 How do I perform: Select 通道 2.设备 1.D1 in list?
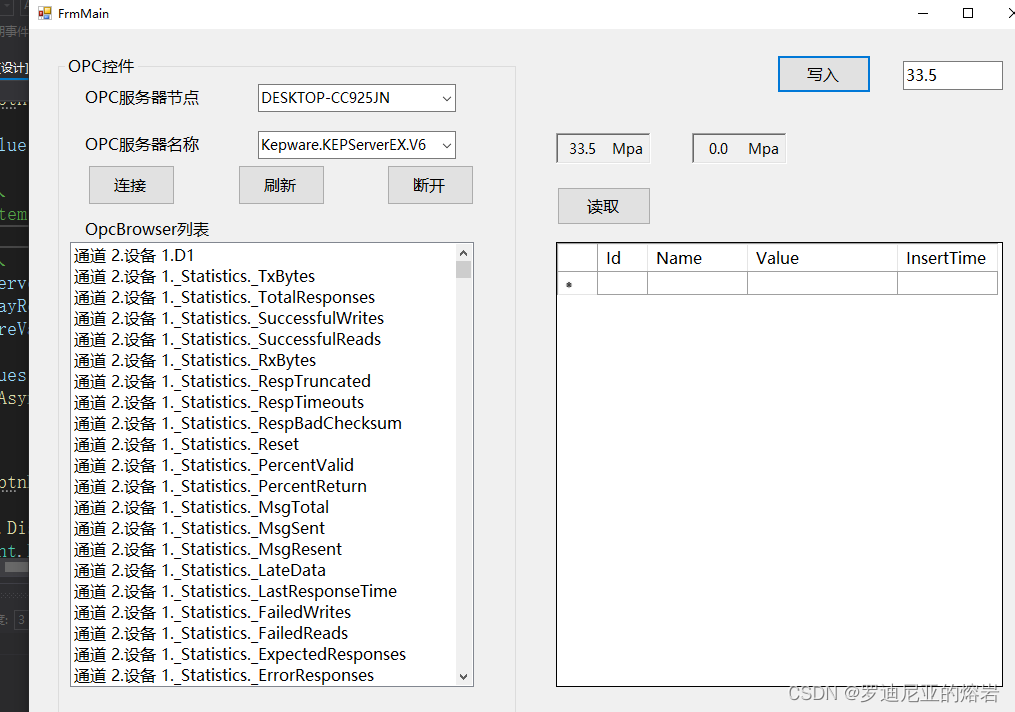134,255
